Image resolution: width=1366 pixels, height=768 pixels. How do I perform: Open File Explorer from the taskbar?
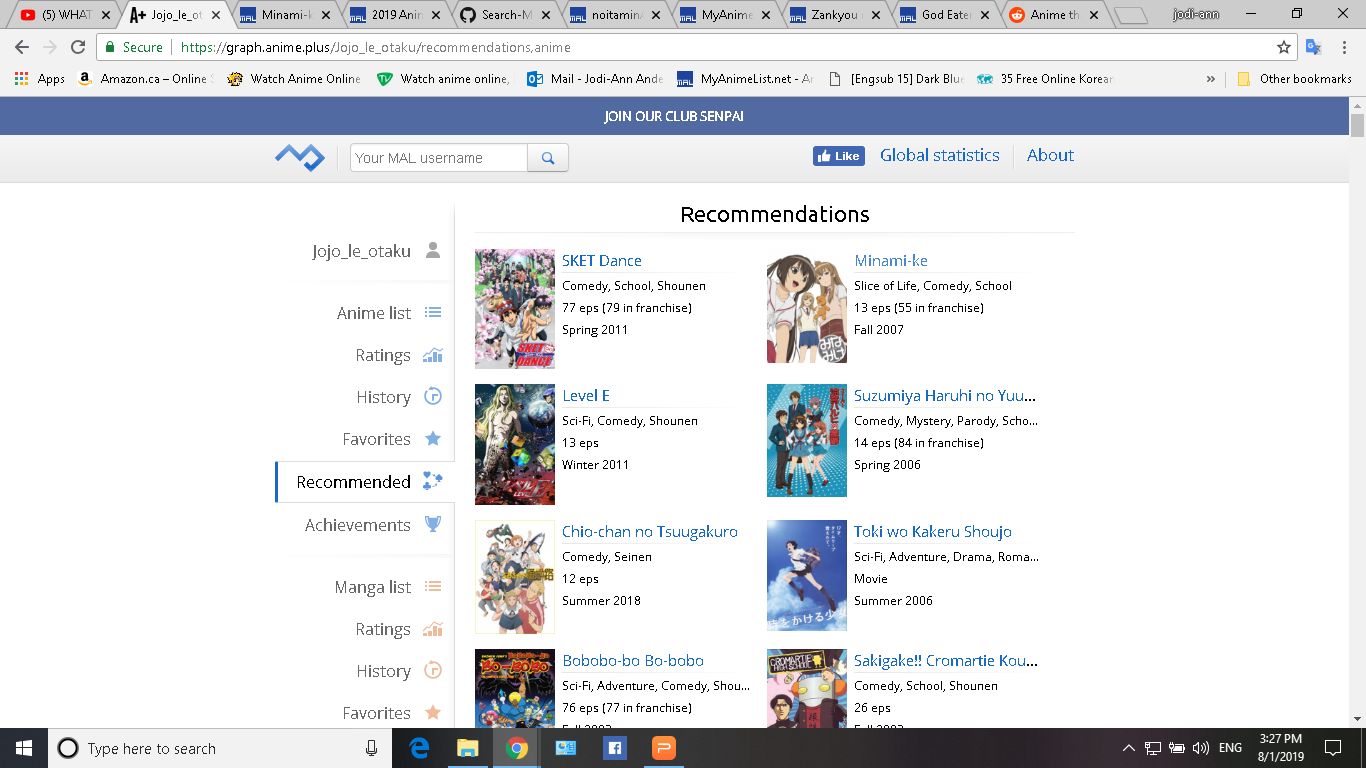(467, 748)
